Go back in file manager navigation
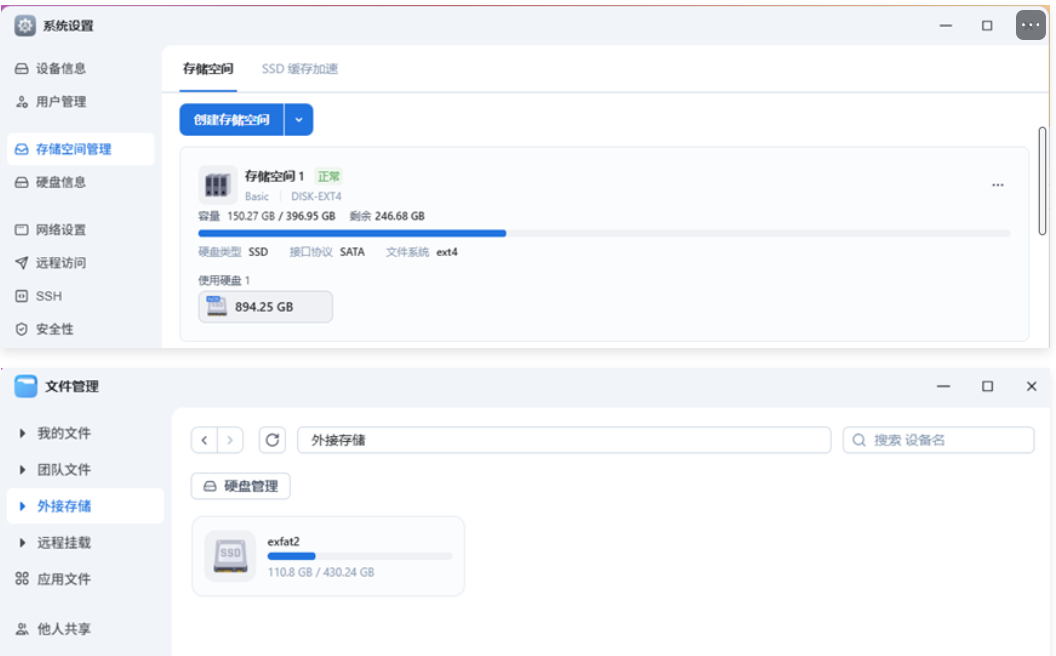This screenshot has width=1056, height=656. 204,440
